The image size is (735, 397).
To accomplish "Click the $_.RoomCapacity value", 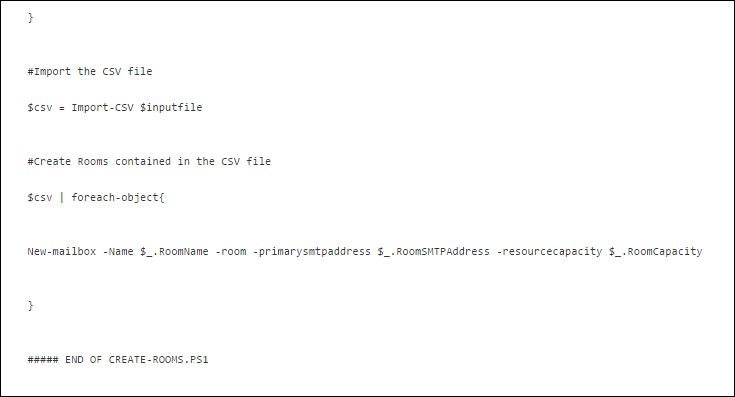I will [655, 251].
